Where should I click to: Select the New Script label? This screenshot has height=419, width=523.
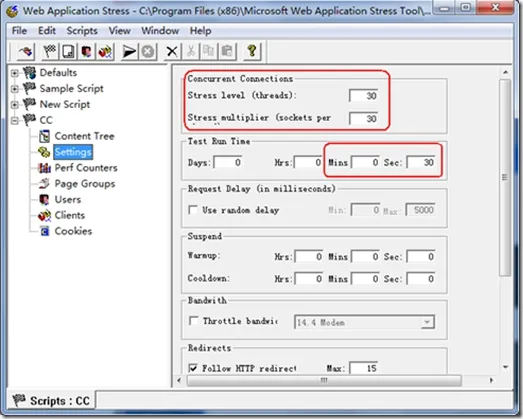tap(65, 104)
